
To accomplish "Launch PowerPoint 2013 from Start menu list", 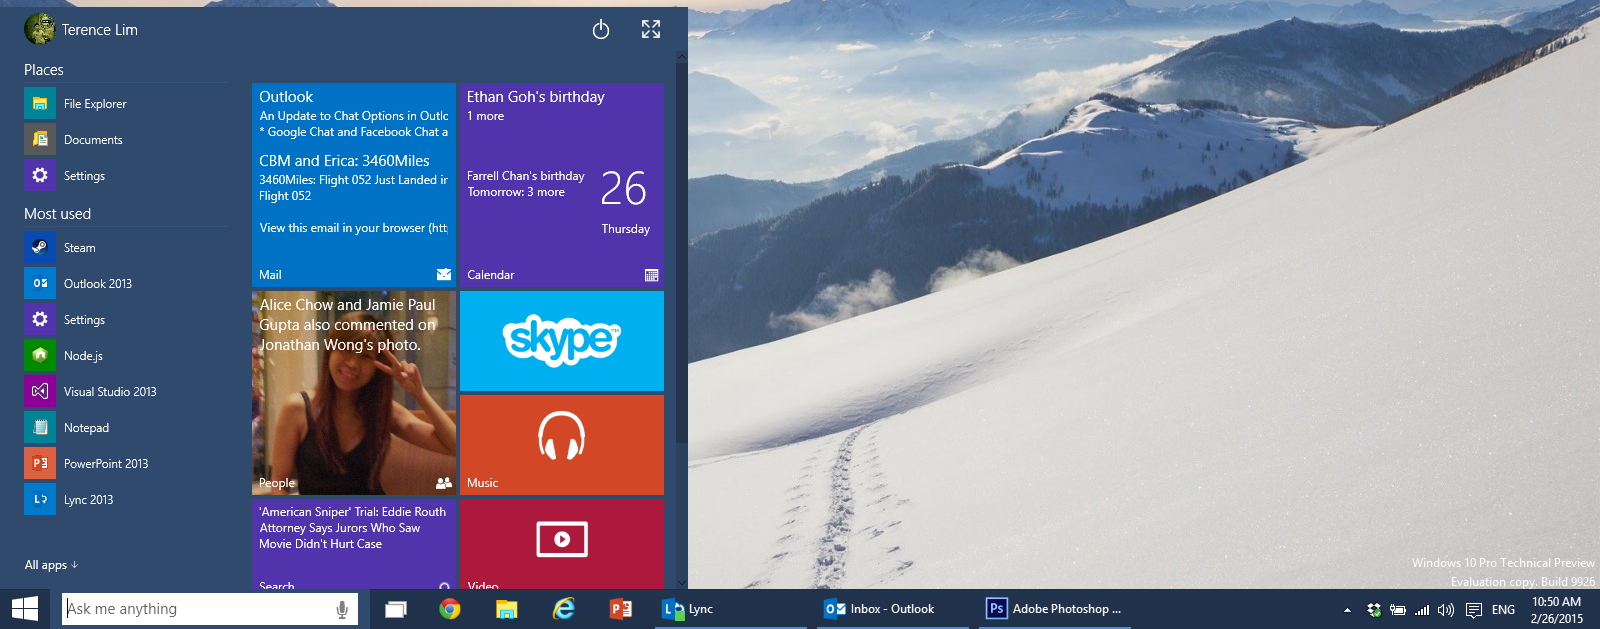I will [x=126, y=464].
